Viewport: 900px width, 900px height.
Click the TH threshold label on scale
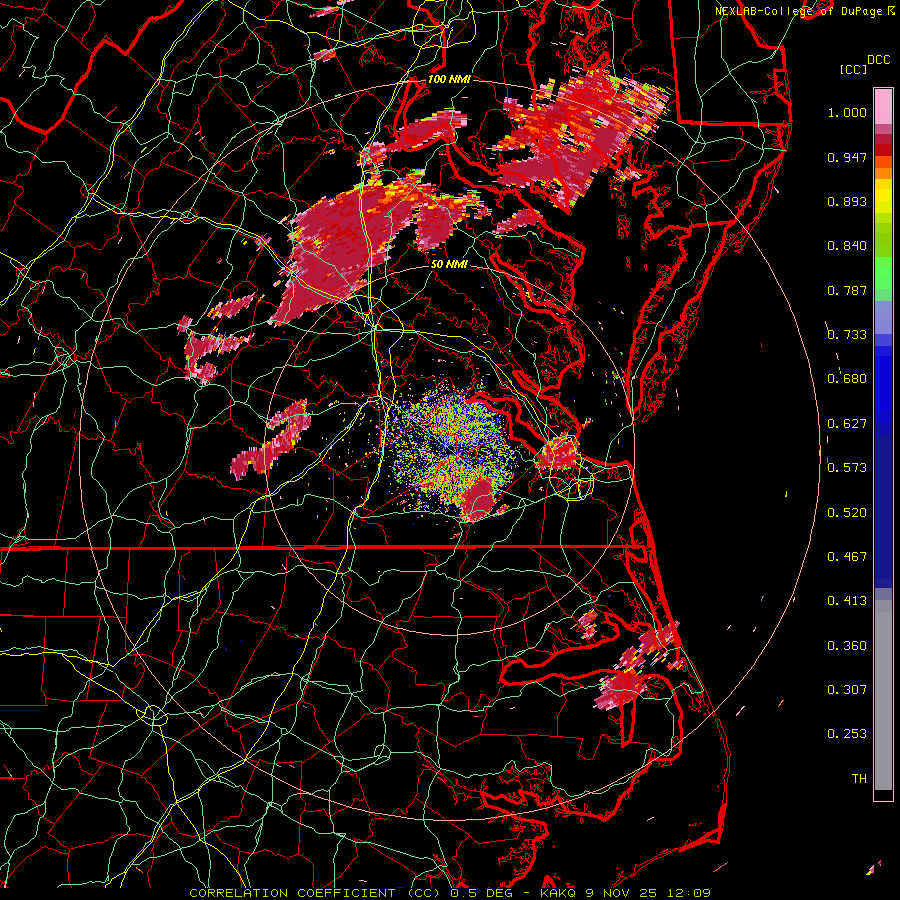[859, 779]
